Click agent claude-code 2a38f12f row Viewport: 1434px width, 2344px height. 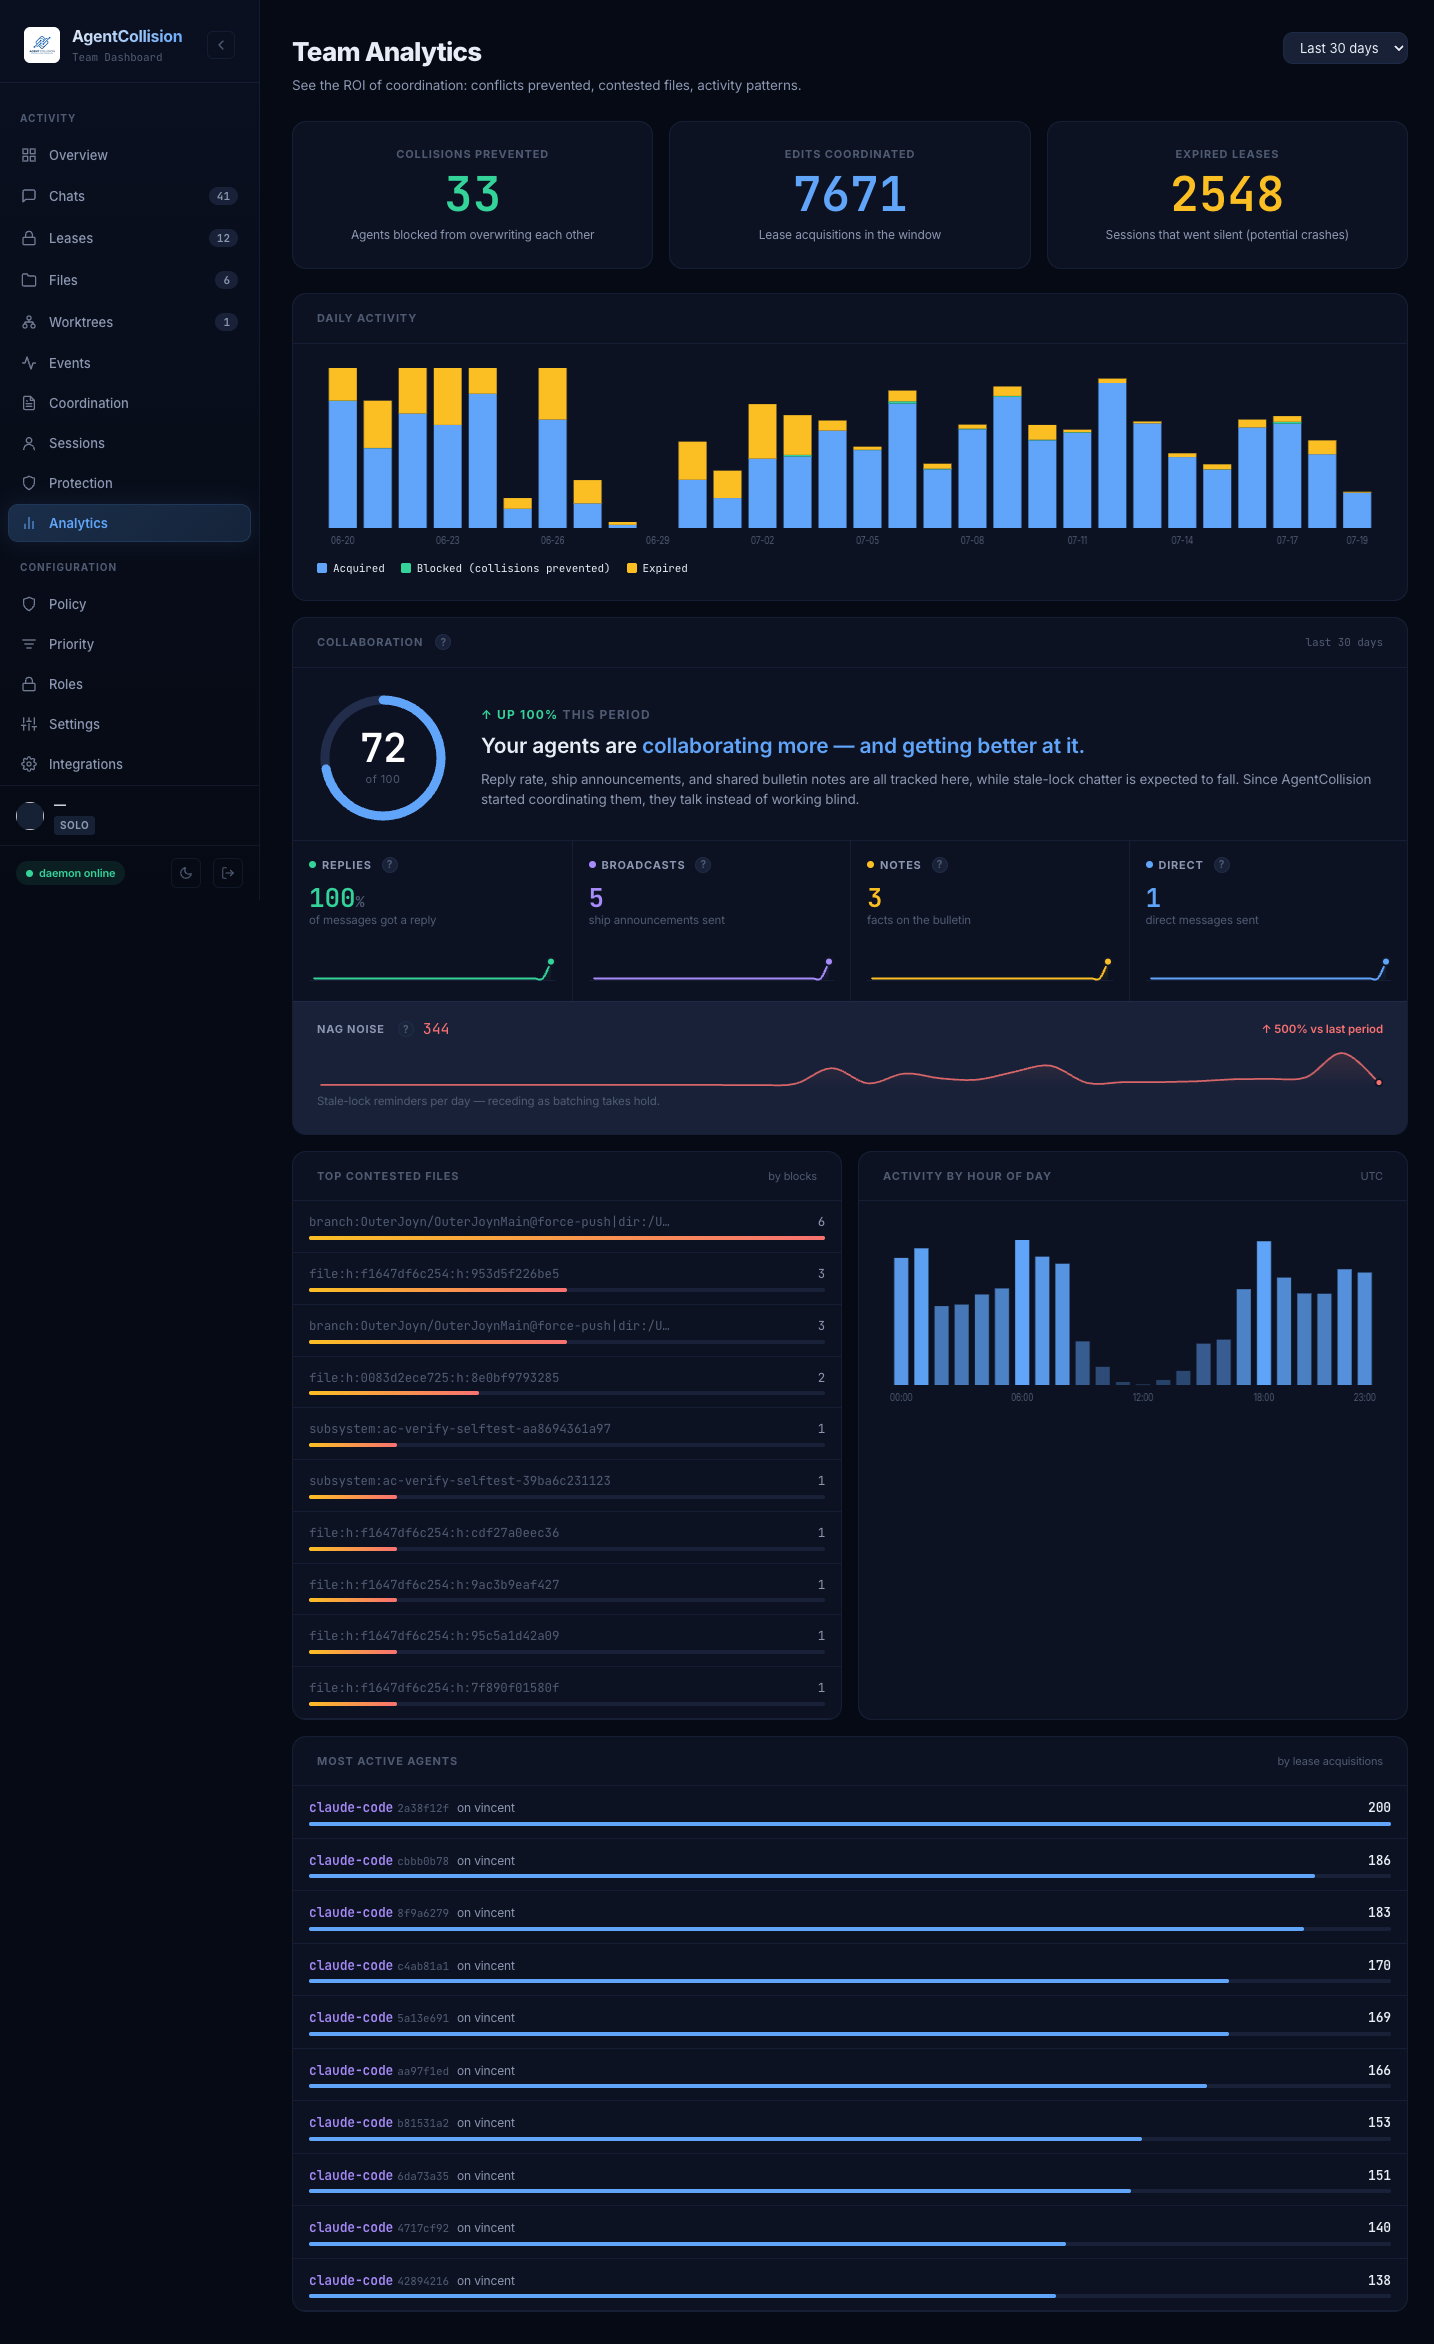point(850,1813)
